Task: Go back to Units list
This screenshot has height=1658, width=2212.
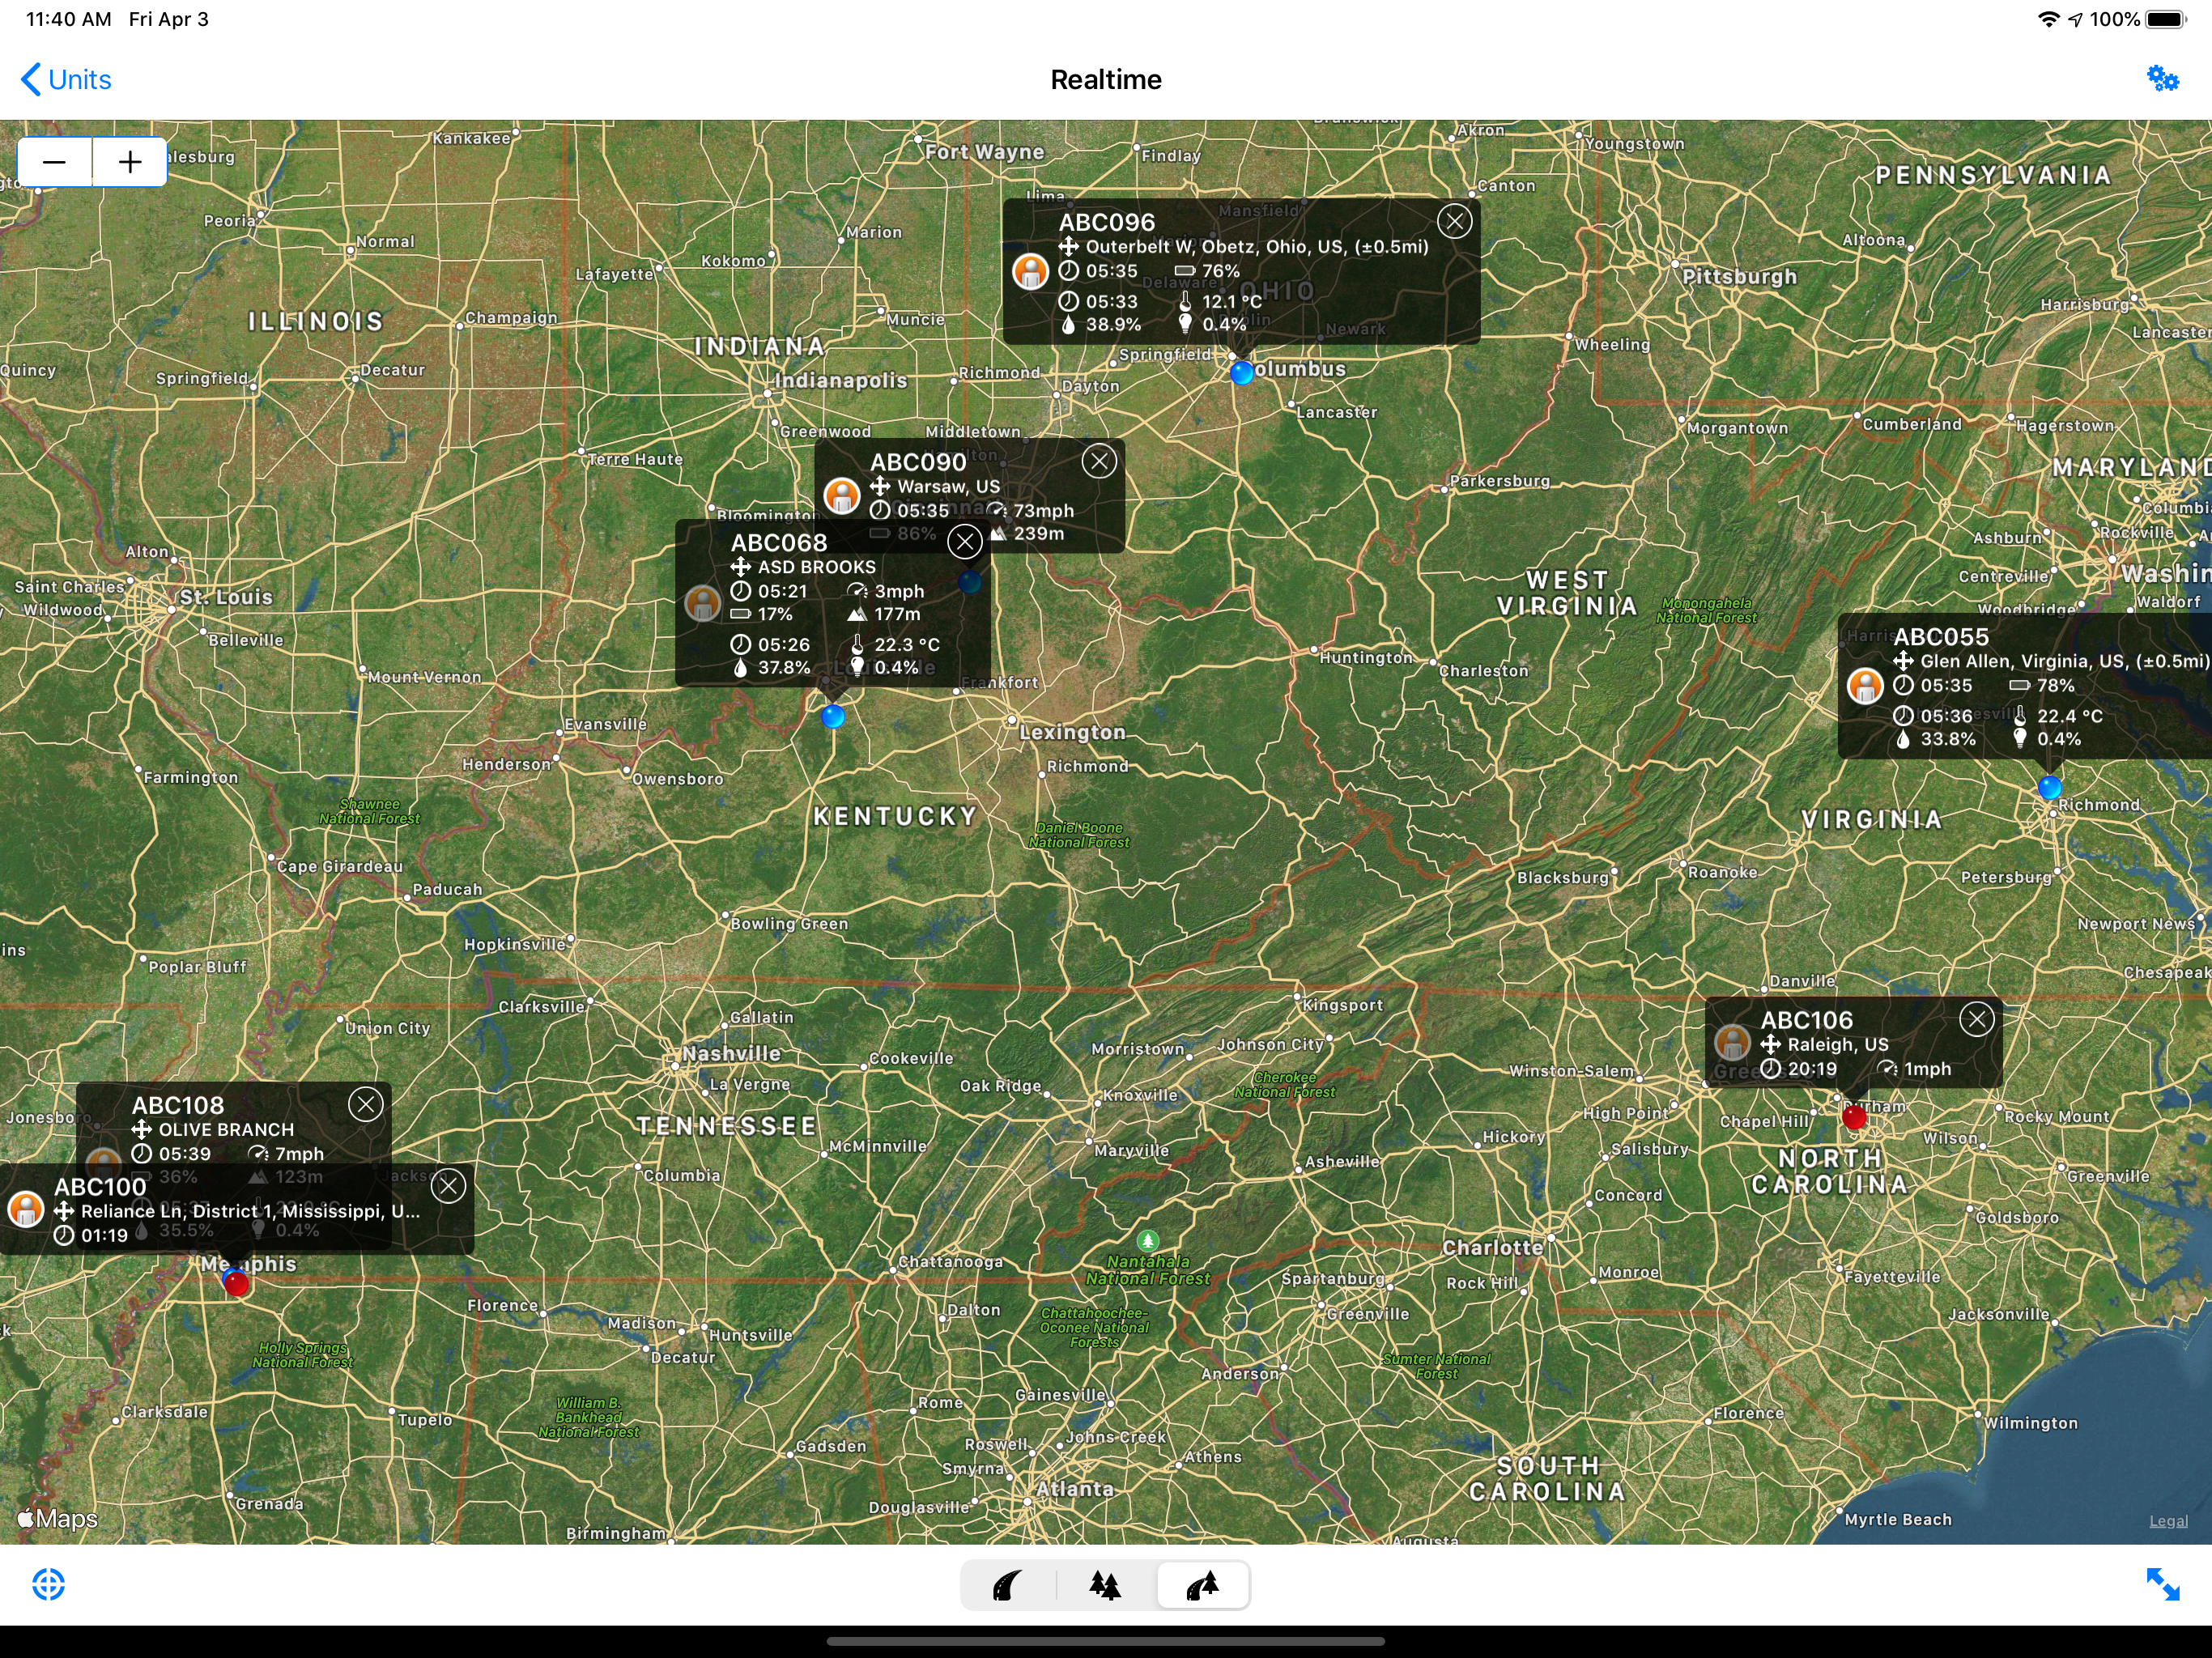Action: (66, 80)
